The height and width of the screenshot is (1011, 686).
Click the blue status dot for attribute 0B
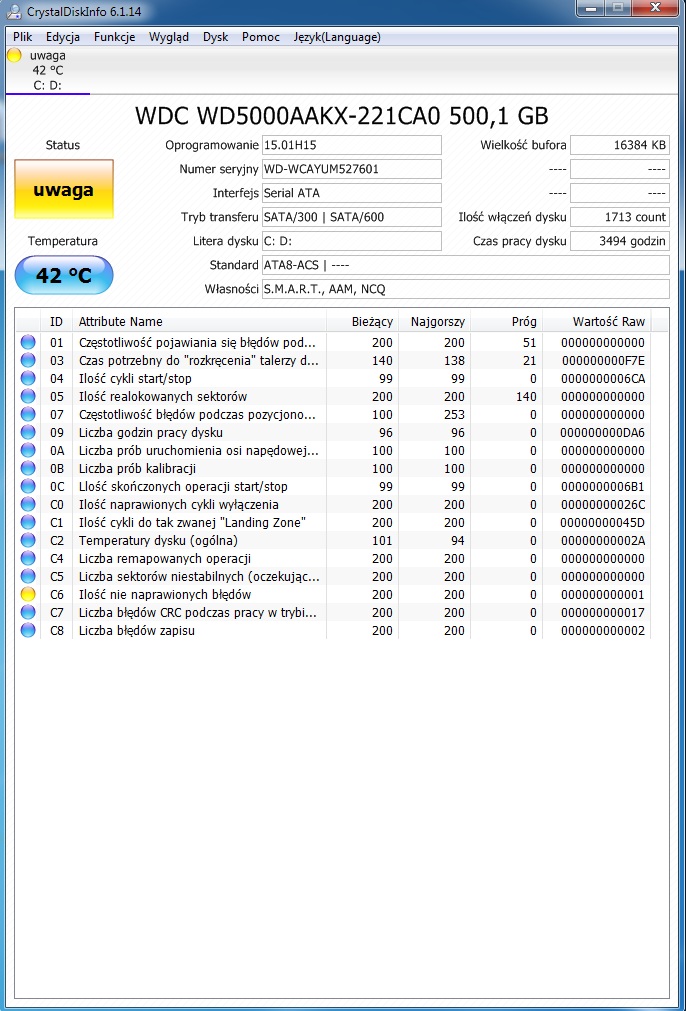(x=28, y=469)
